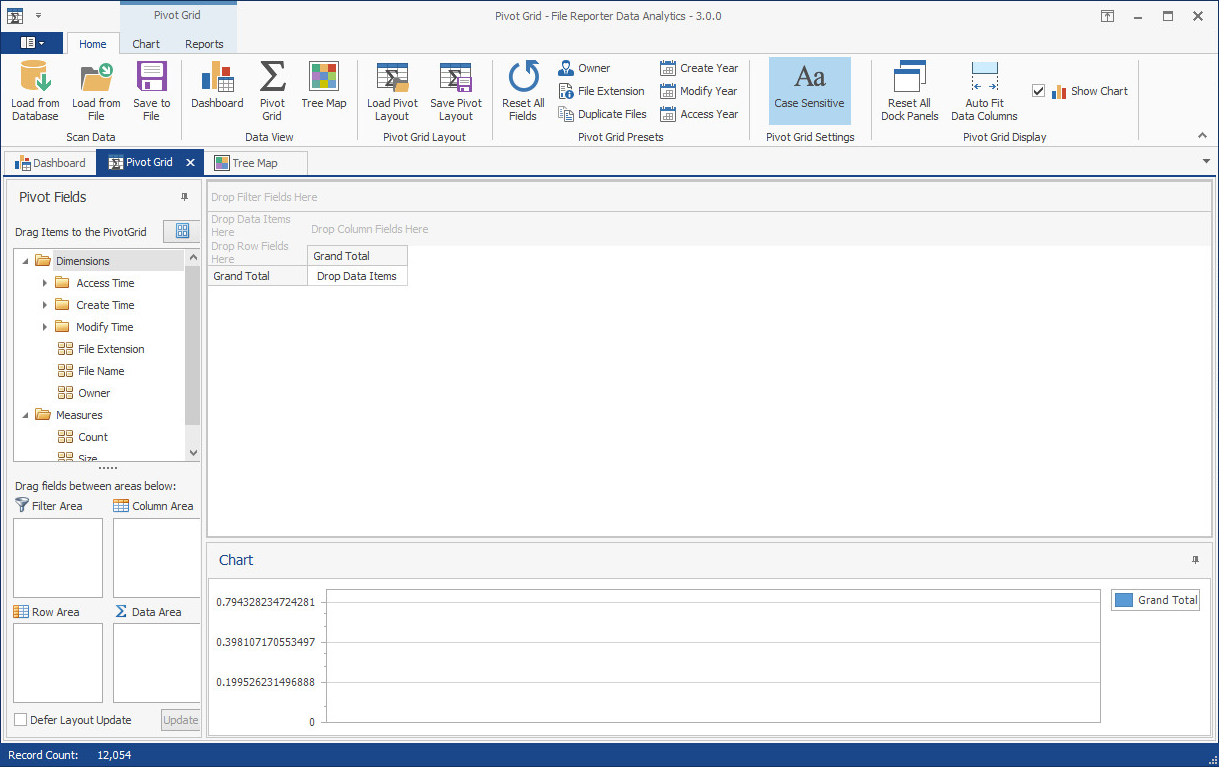This screenshot has height=767, width=1219.
Task: Click the Column Area box
Action: click(157, 558)
